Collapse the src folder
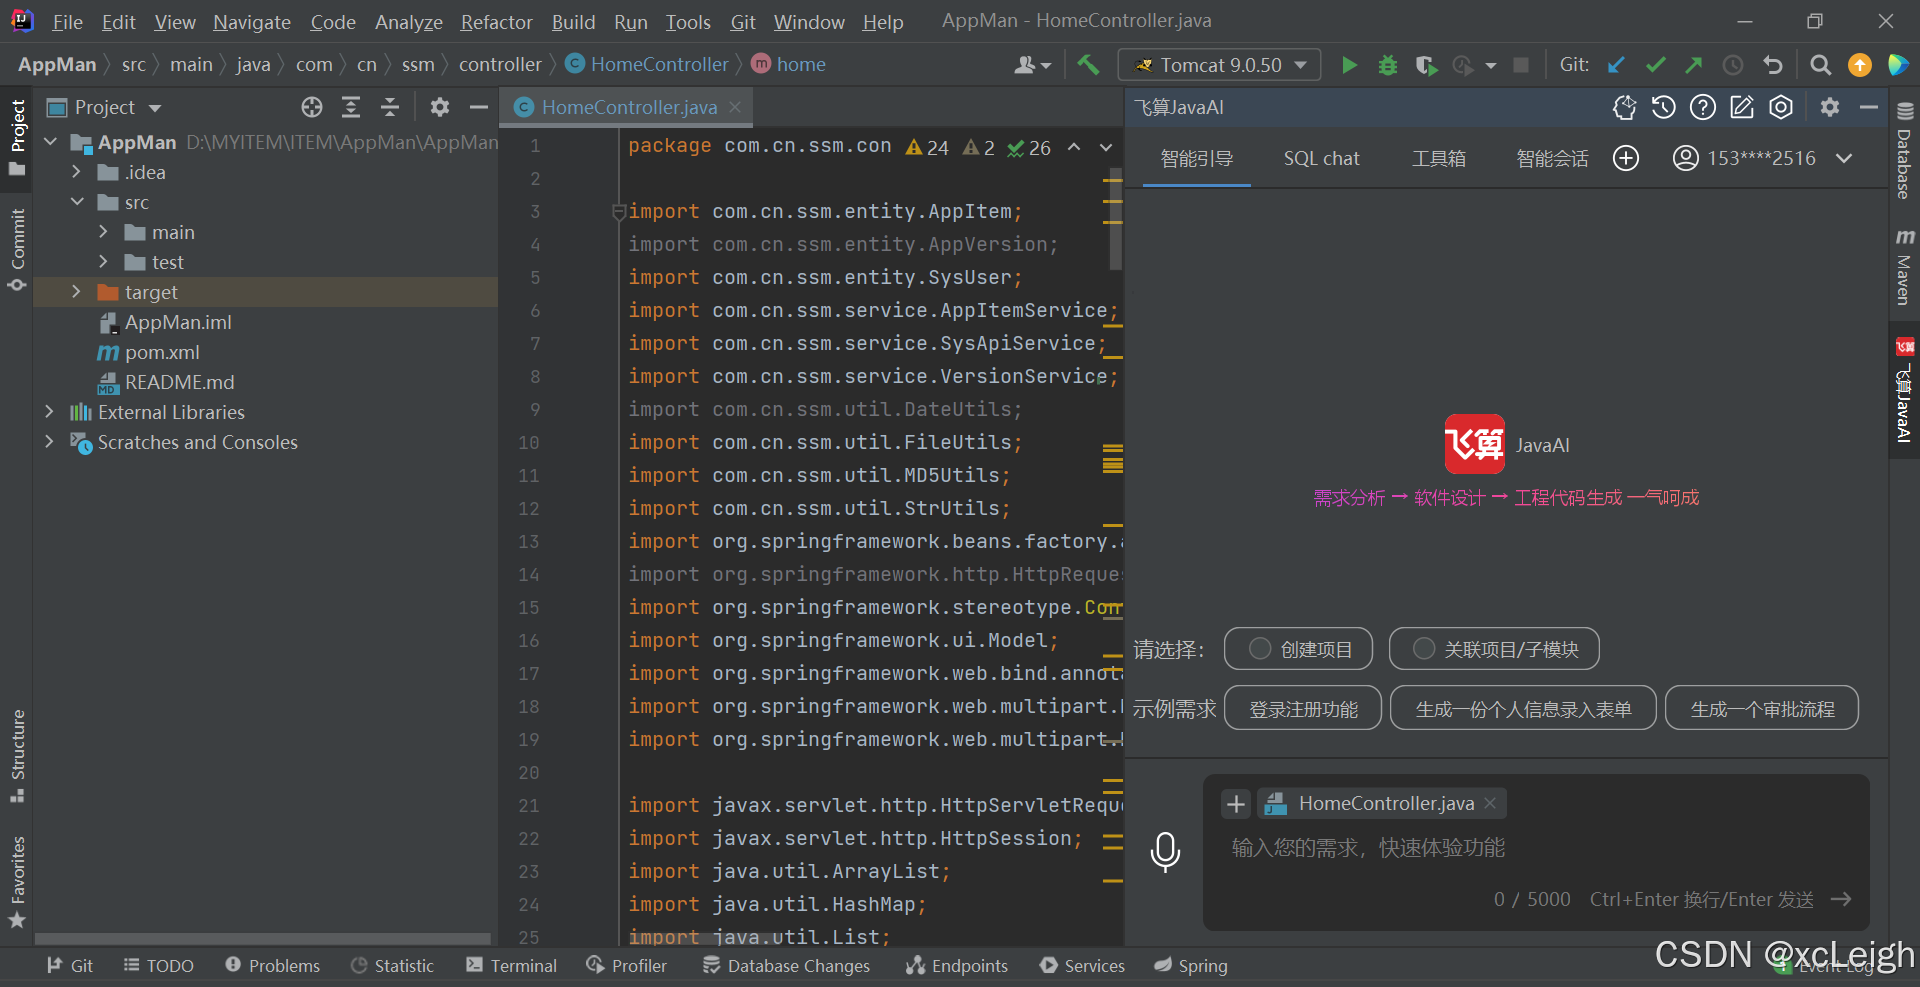This screenshot has height=987, width=1920. tap(77, 202)
